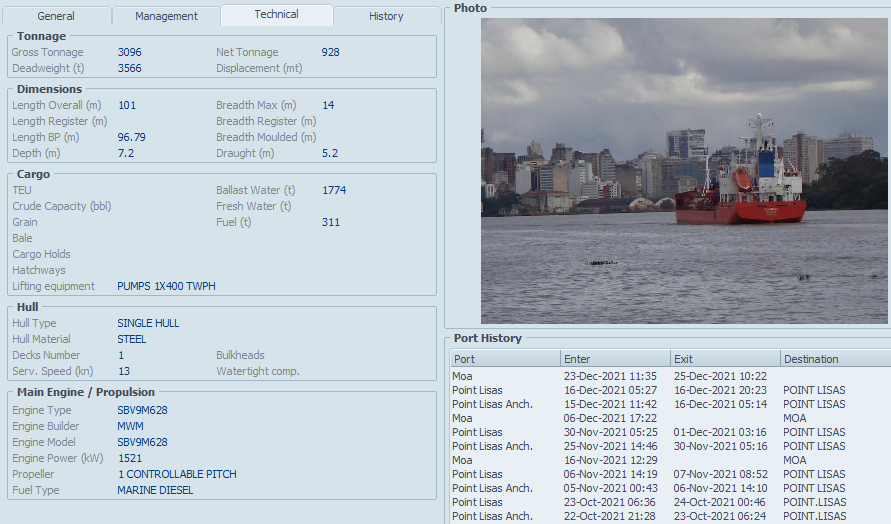Select the Technical tab
Image resolution: width=891 pixels, height=524 pixels.
(x=276, y=15)
